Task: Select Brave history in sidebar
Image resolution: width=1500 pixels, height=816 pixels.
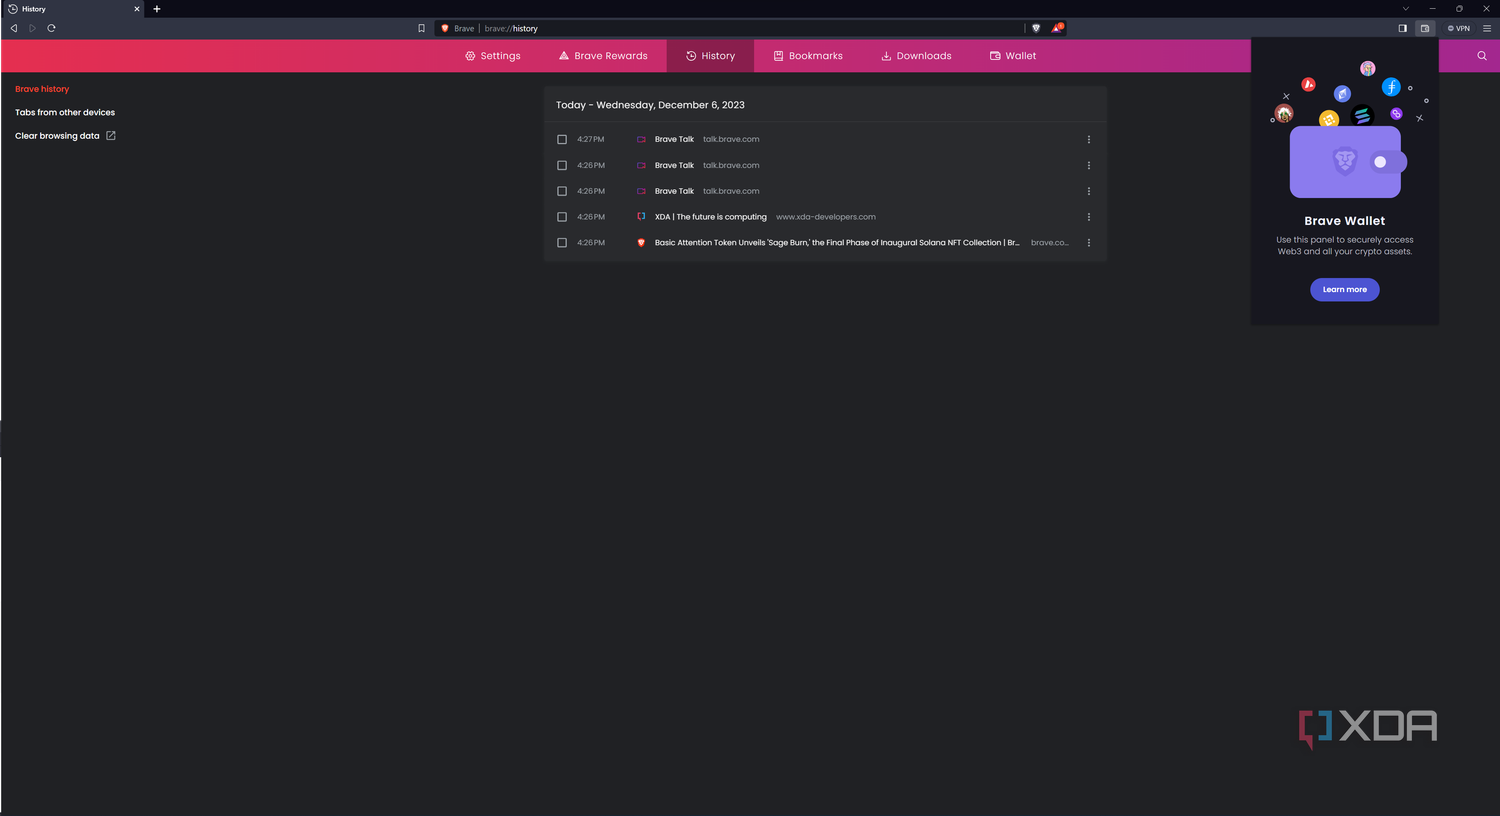Action: click(x=42, y=89)
